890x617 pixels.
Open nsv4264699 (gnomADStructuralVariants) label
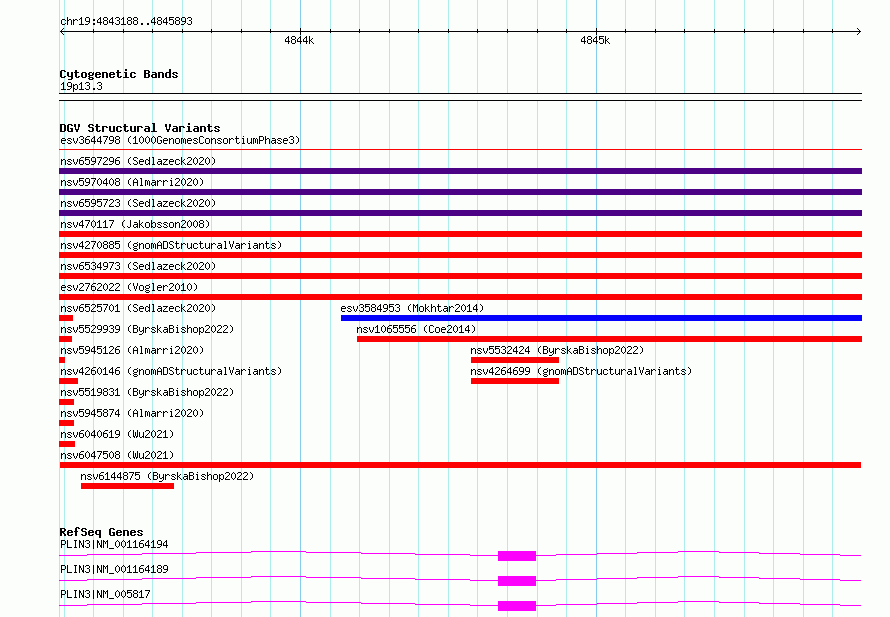[x=581, y=371]
